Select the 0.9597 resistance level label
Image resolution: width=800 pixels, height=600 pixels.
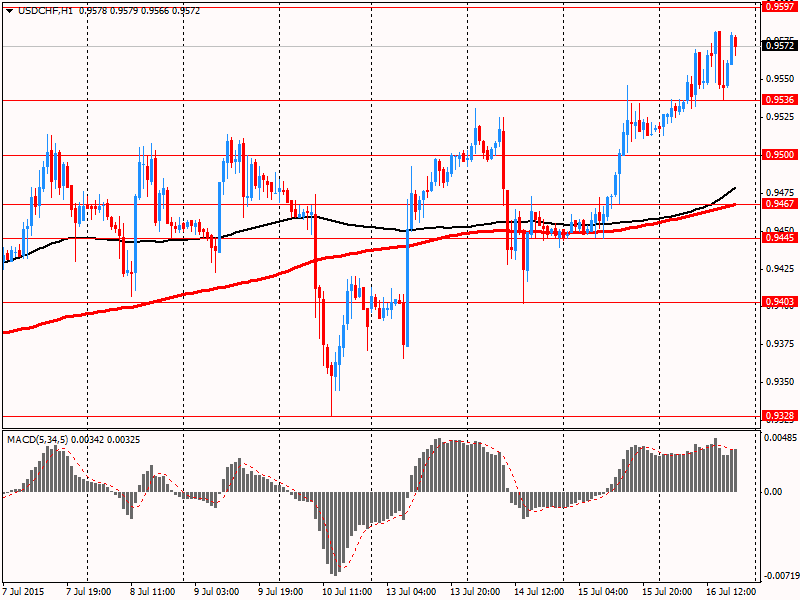(780, 6)
